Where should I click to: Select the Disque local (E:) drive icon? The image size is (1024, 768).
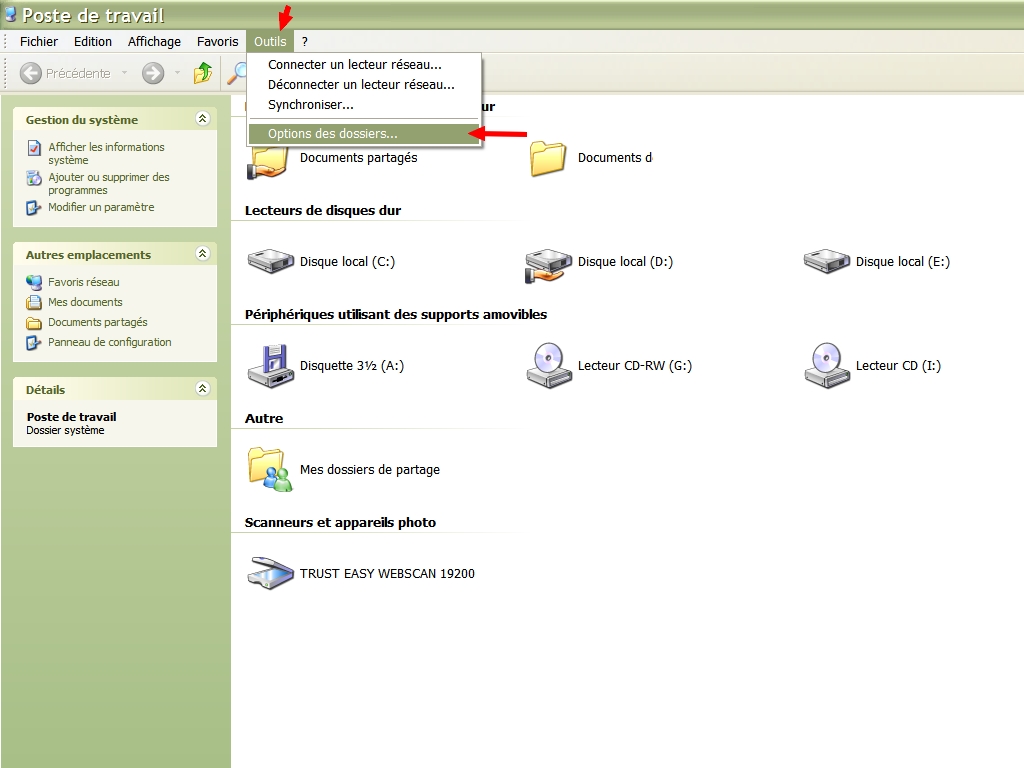click(826, 262)
